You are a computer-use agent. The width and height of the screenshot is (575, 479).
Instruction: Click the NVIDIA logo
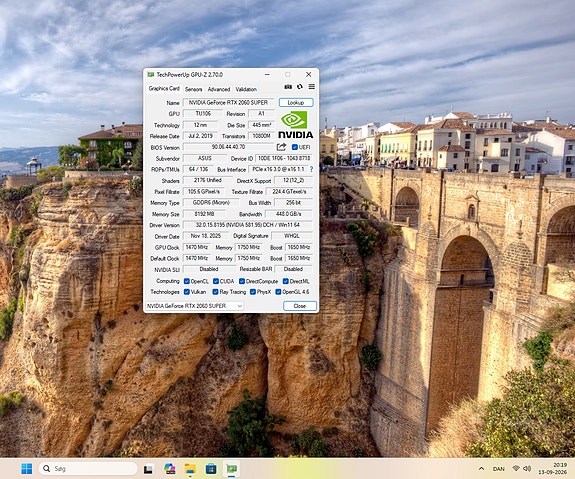pos(295,125)
